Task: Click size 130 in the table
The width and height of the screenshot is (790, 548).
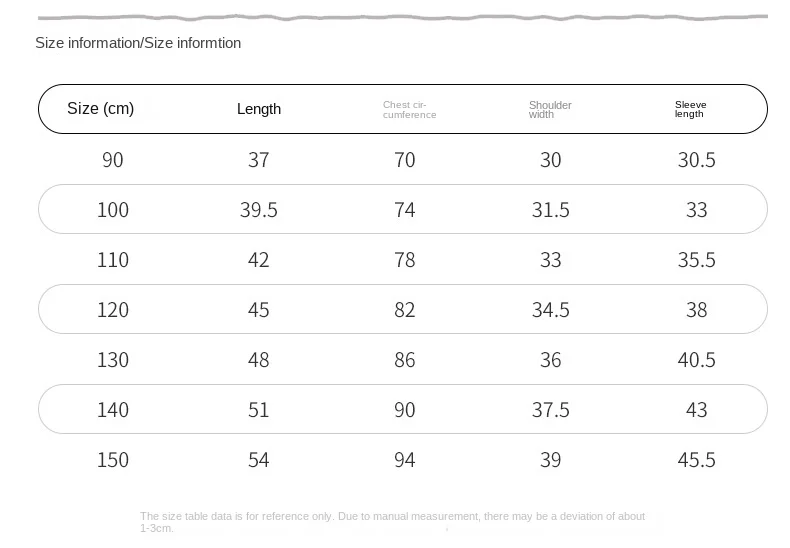Action: 113,360
